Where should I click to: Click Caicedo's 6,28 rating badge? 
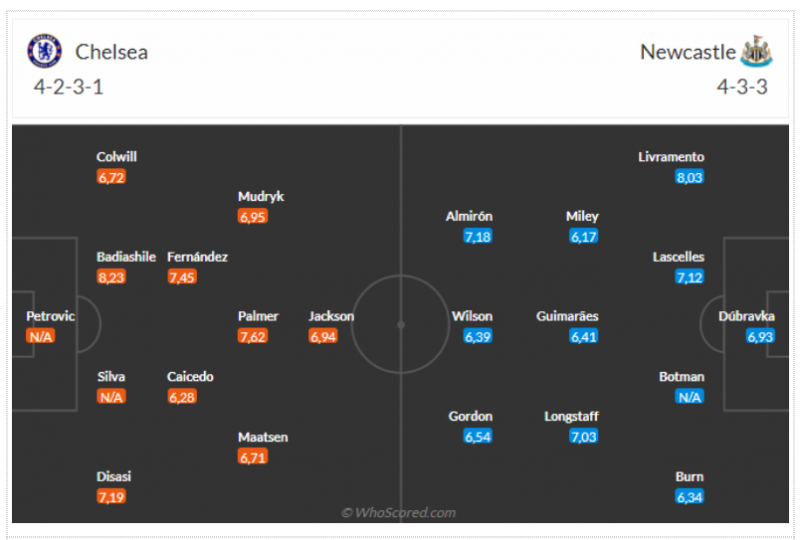point(182,397)
